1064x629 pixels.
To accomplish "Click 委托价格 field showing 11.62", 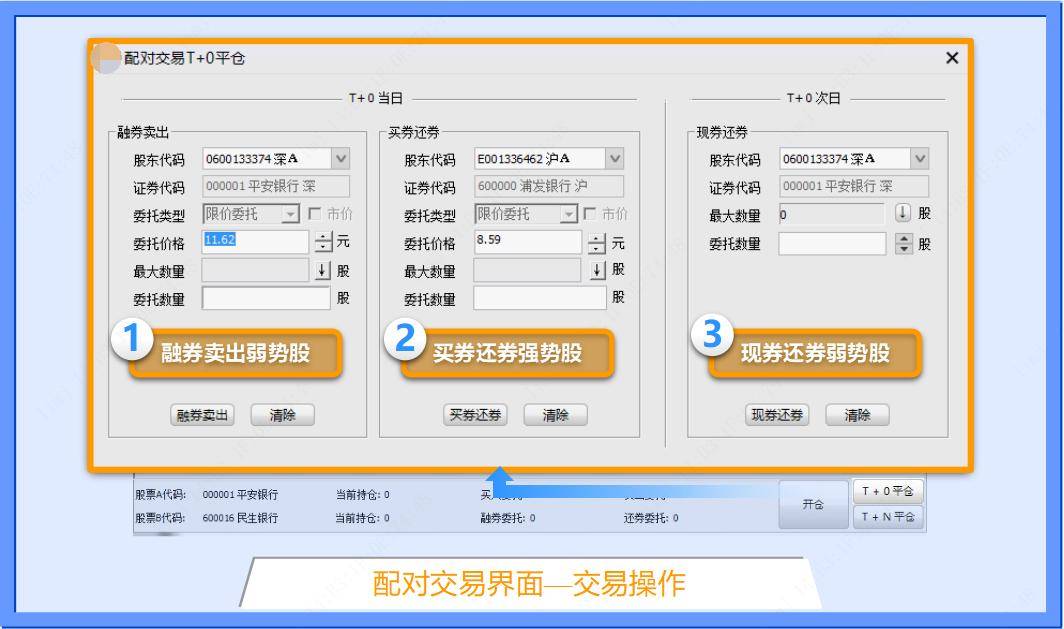I will pos(255,242).
